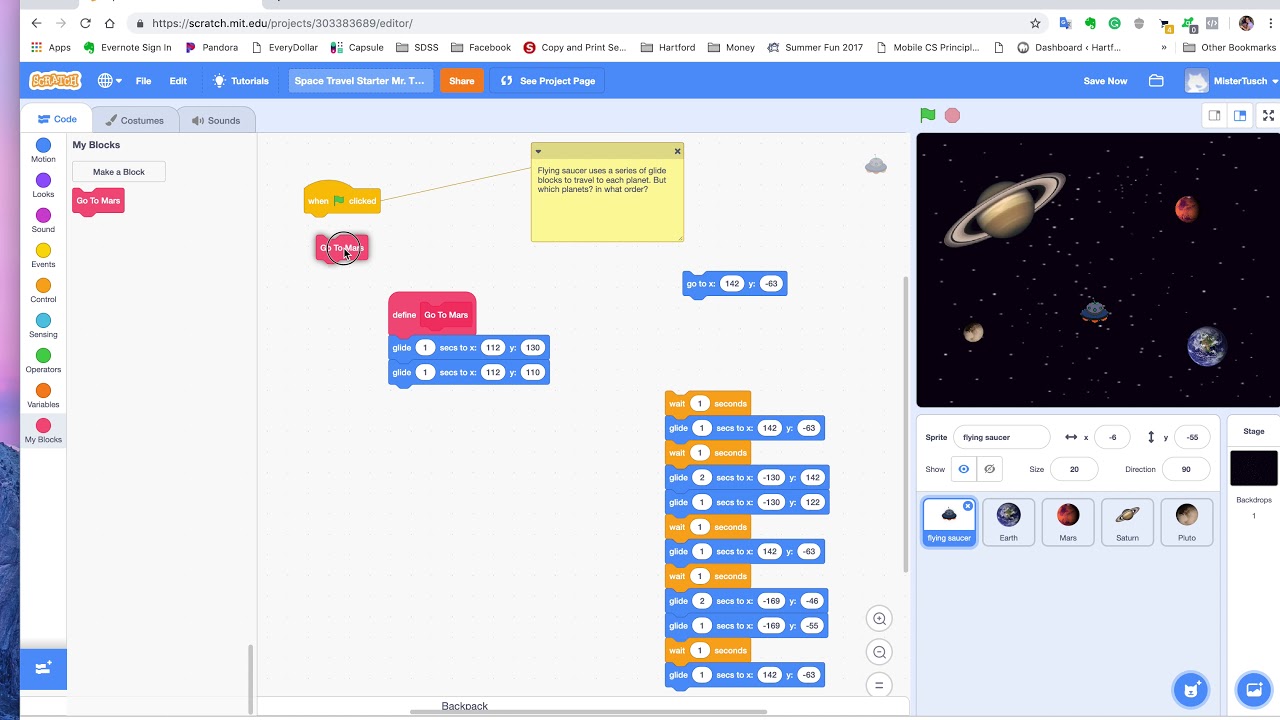1280x720 pixels.
Task: Enter full screen stage mode
Action: click(1268, 115)
